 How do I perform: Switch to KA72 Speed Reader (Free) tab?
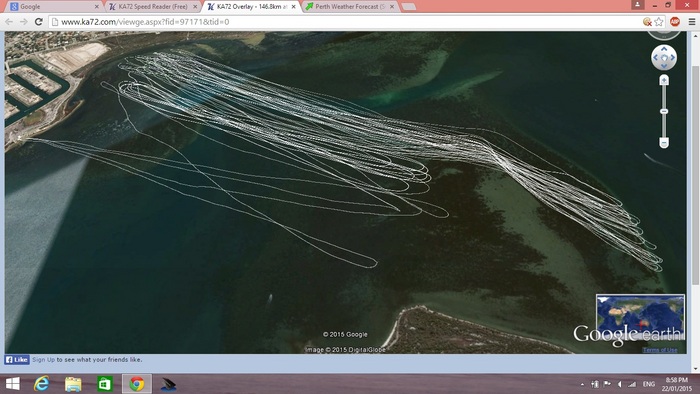point(153,7)
